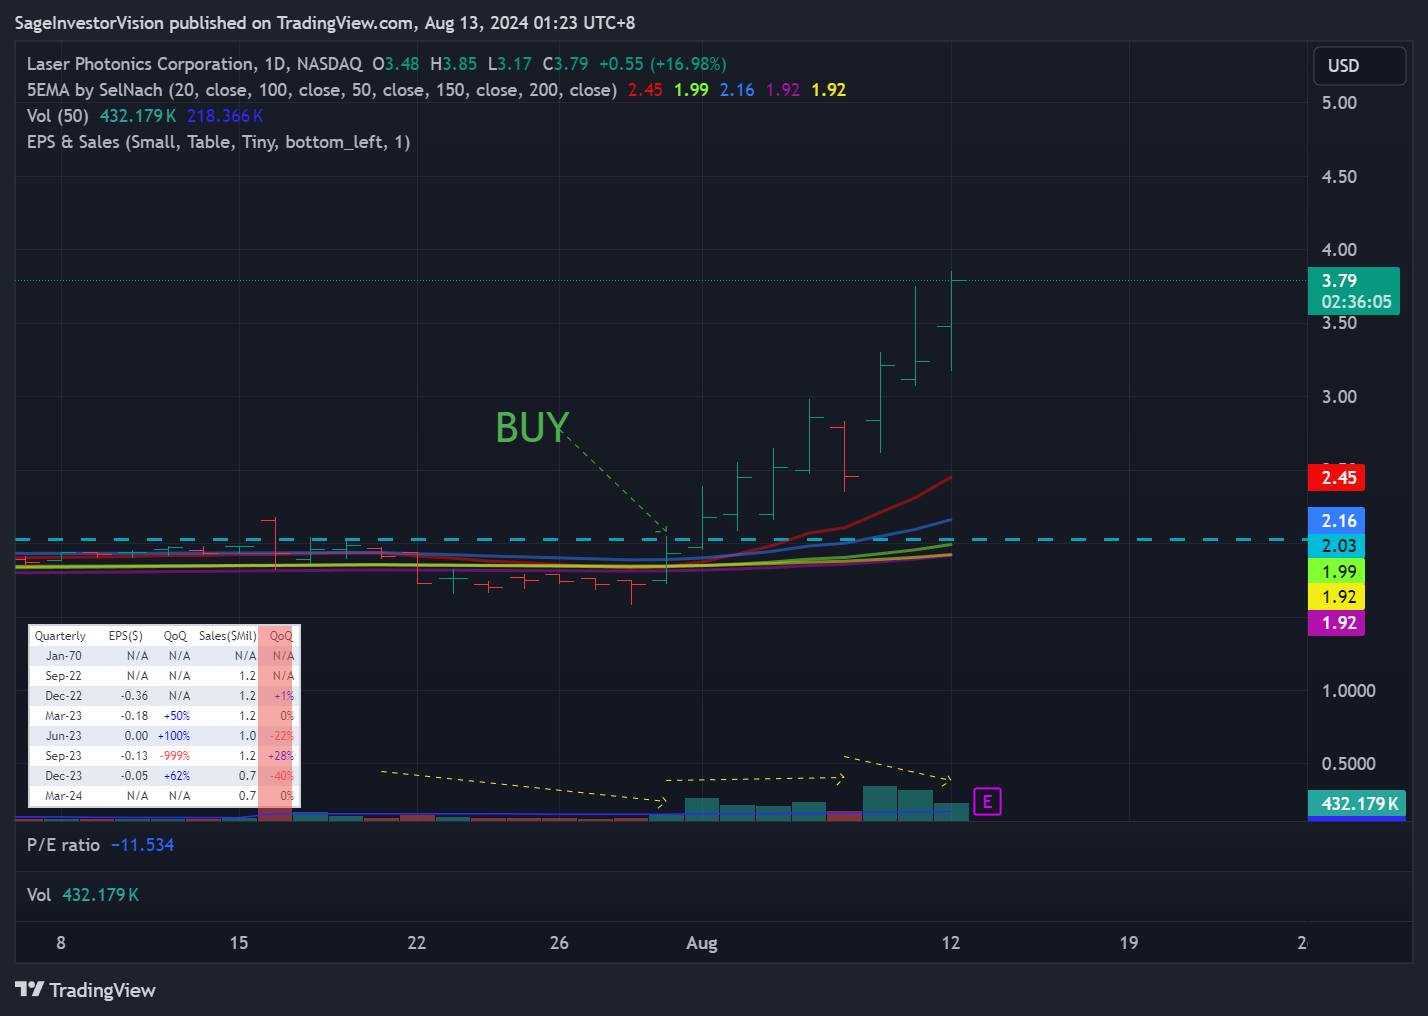Select the Vol (50) indicator legend
1428x1016 pixels.
click(58, 116)
